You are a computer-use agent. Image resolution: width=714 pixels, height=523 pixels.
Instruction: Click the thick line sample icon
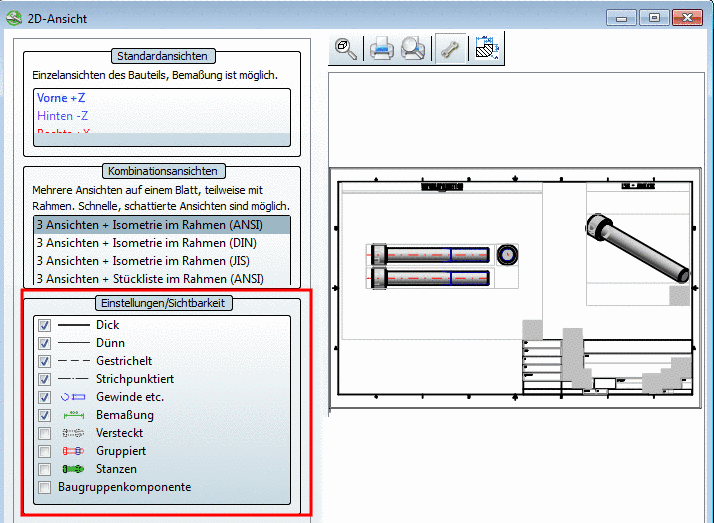(x=73, y=325)
